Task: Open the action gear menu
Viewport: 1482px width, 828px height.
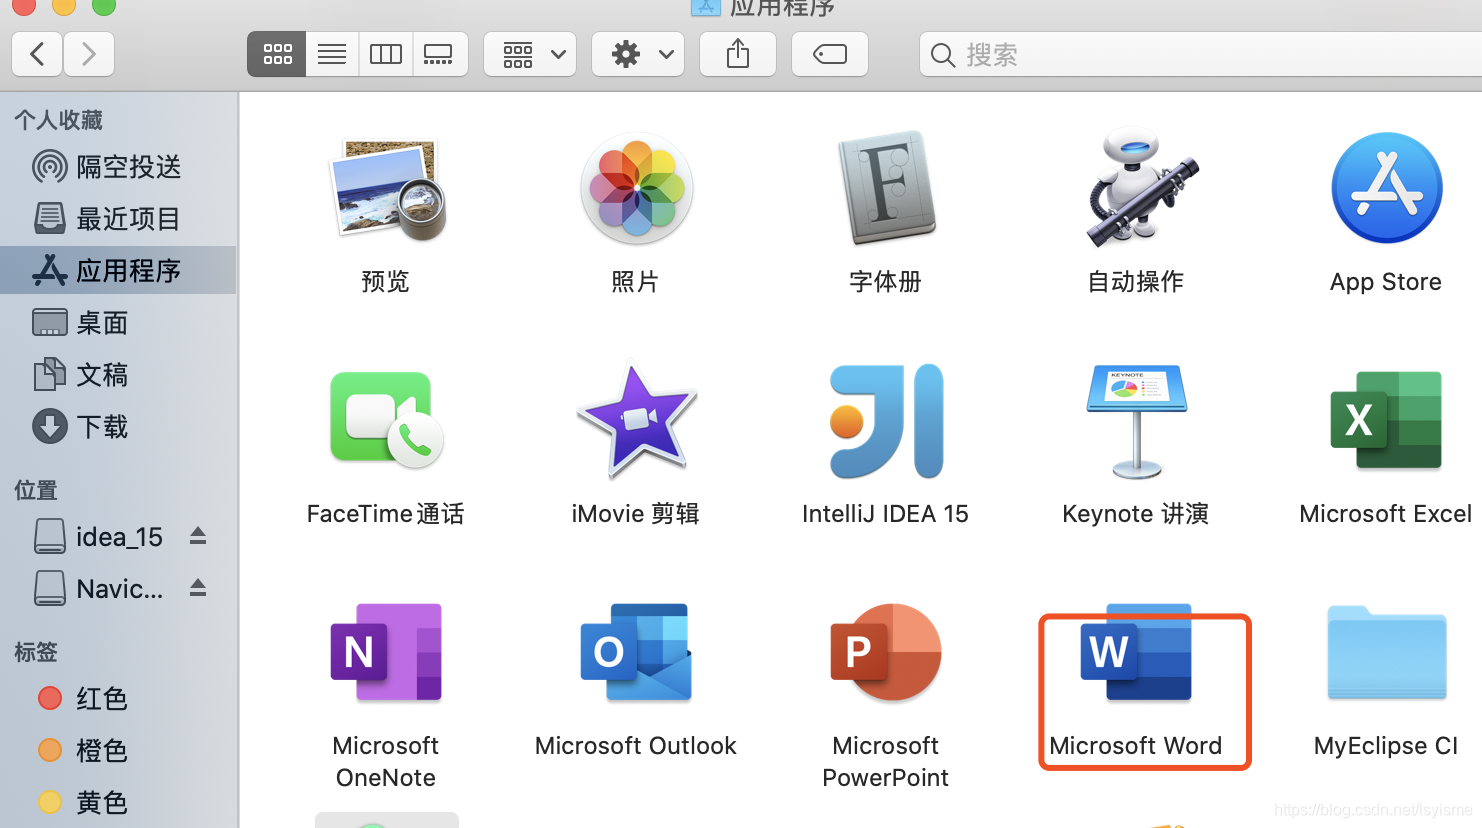Action: [638, 54]
